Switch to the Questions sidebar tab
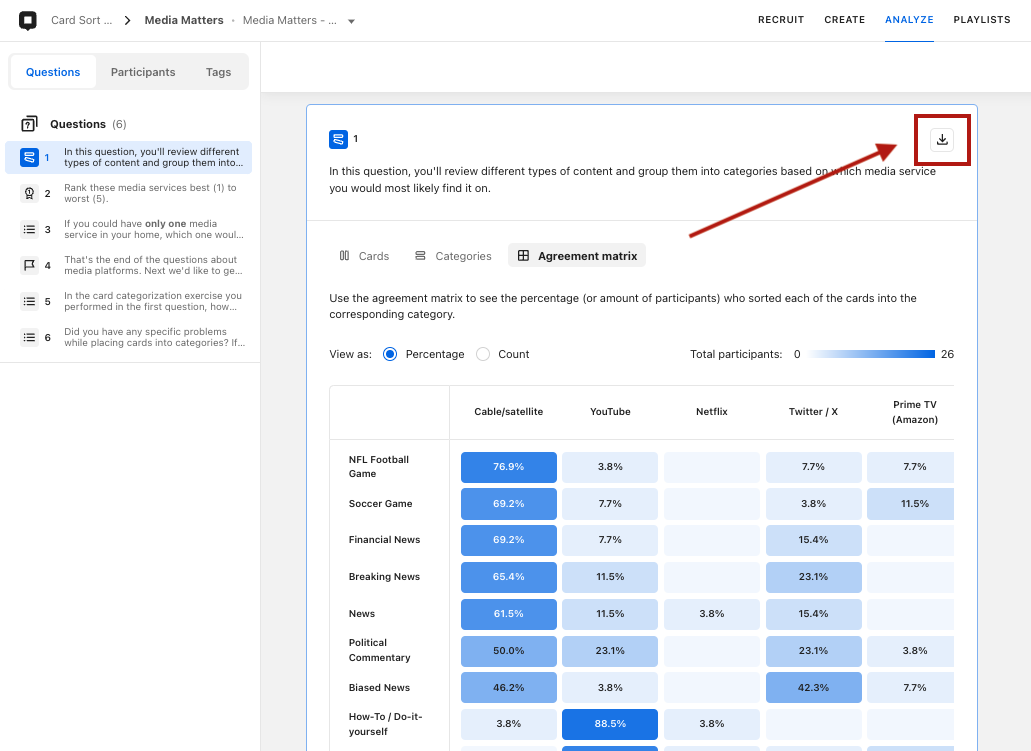Viewport: 1031px width, 751px height. tap(53, 72)
